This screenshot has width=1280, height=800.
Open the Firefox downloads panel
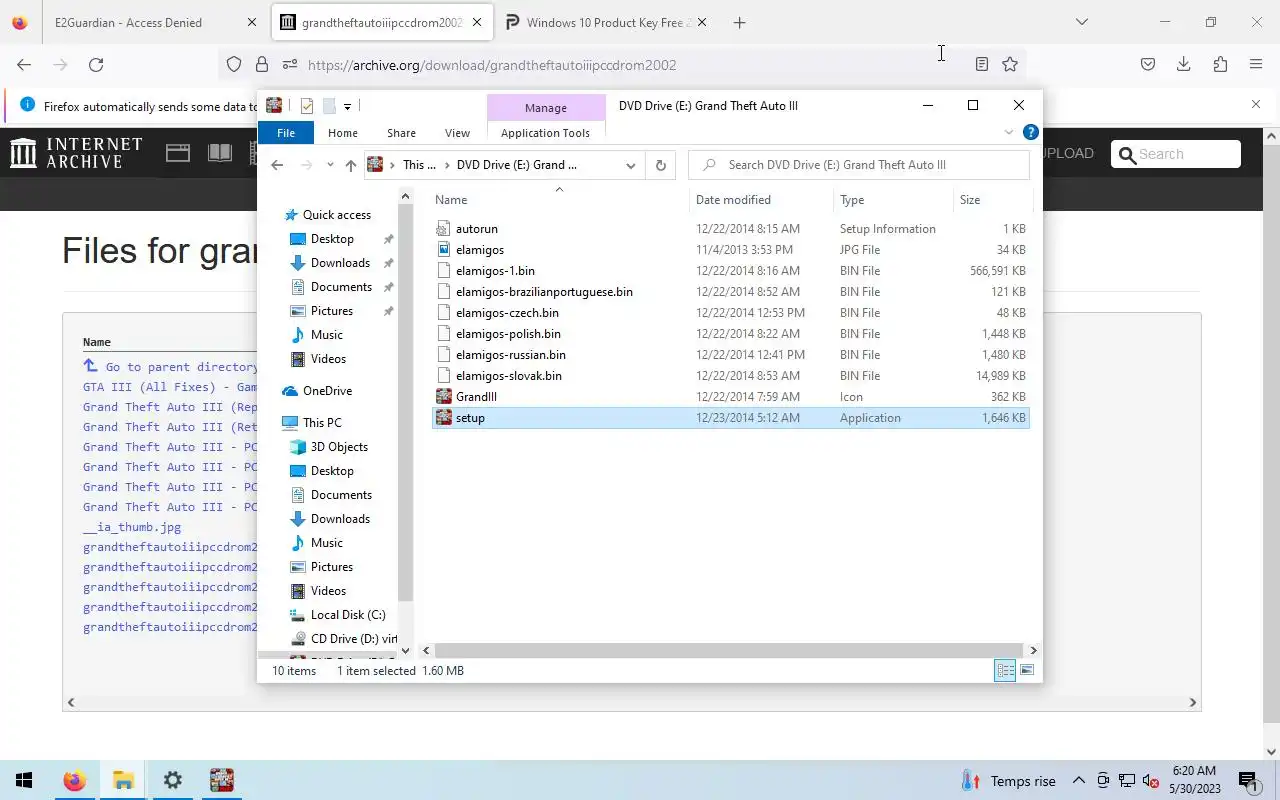(1183, 65)
